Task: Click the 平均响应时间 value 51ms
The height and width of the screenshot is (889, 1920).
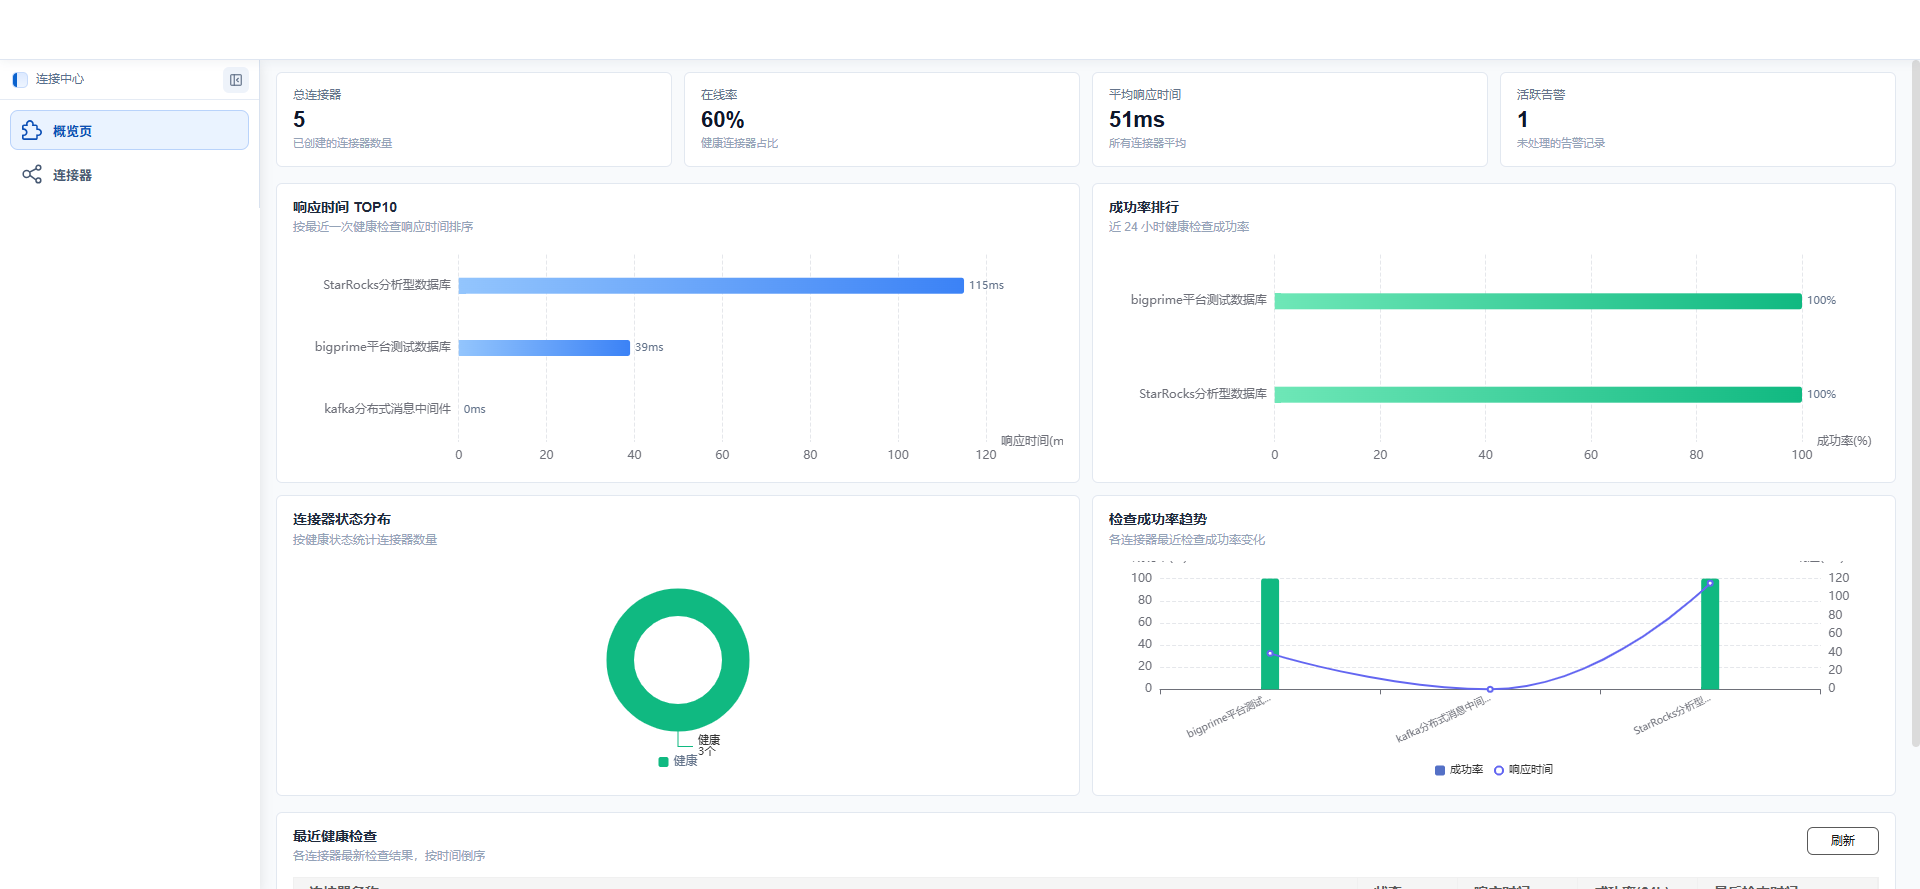Action: (1136, 120)
